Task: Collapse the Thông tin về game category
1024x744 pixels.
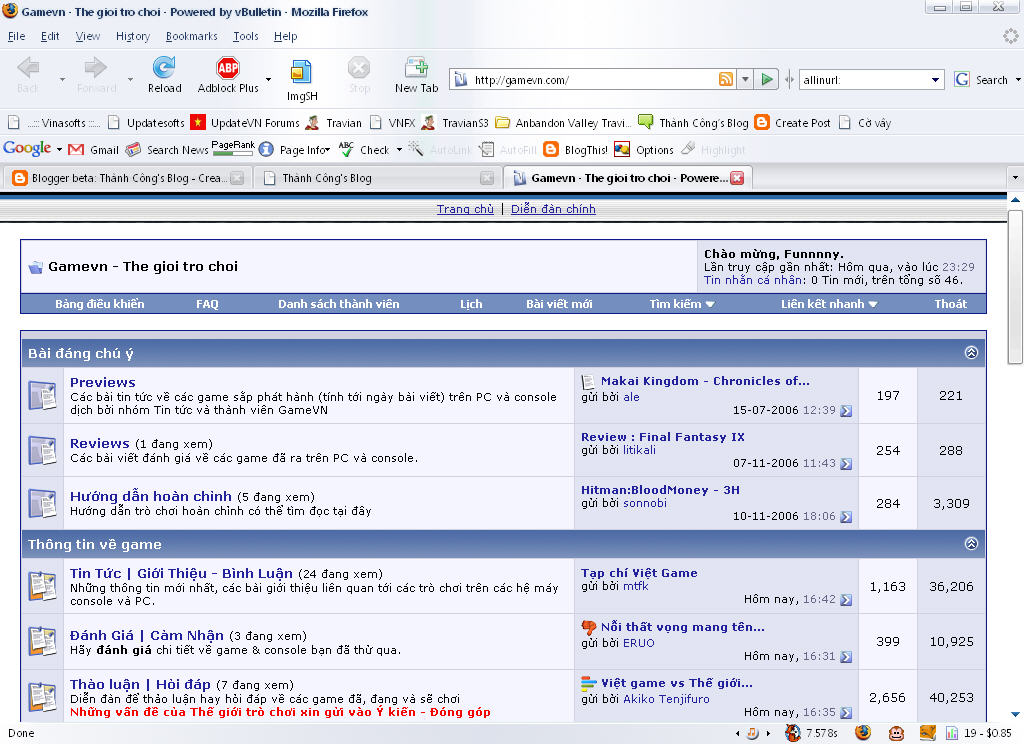Action: pos(970,544)
